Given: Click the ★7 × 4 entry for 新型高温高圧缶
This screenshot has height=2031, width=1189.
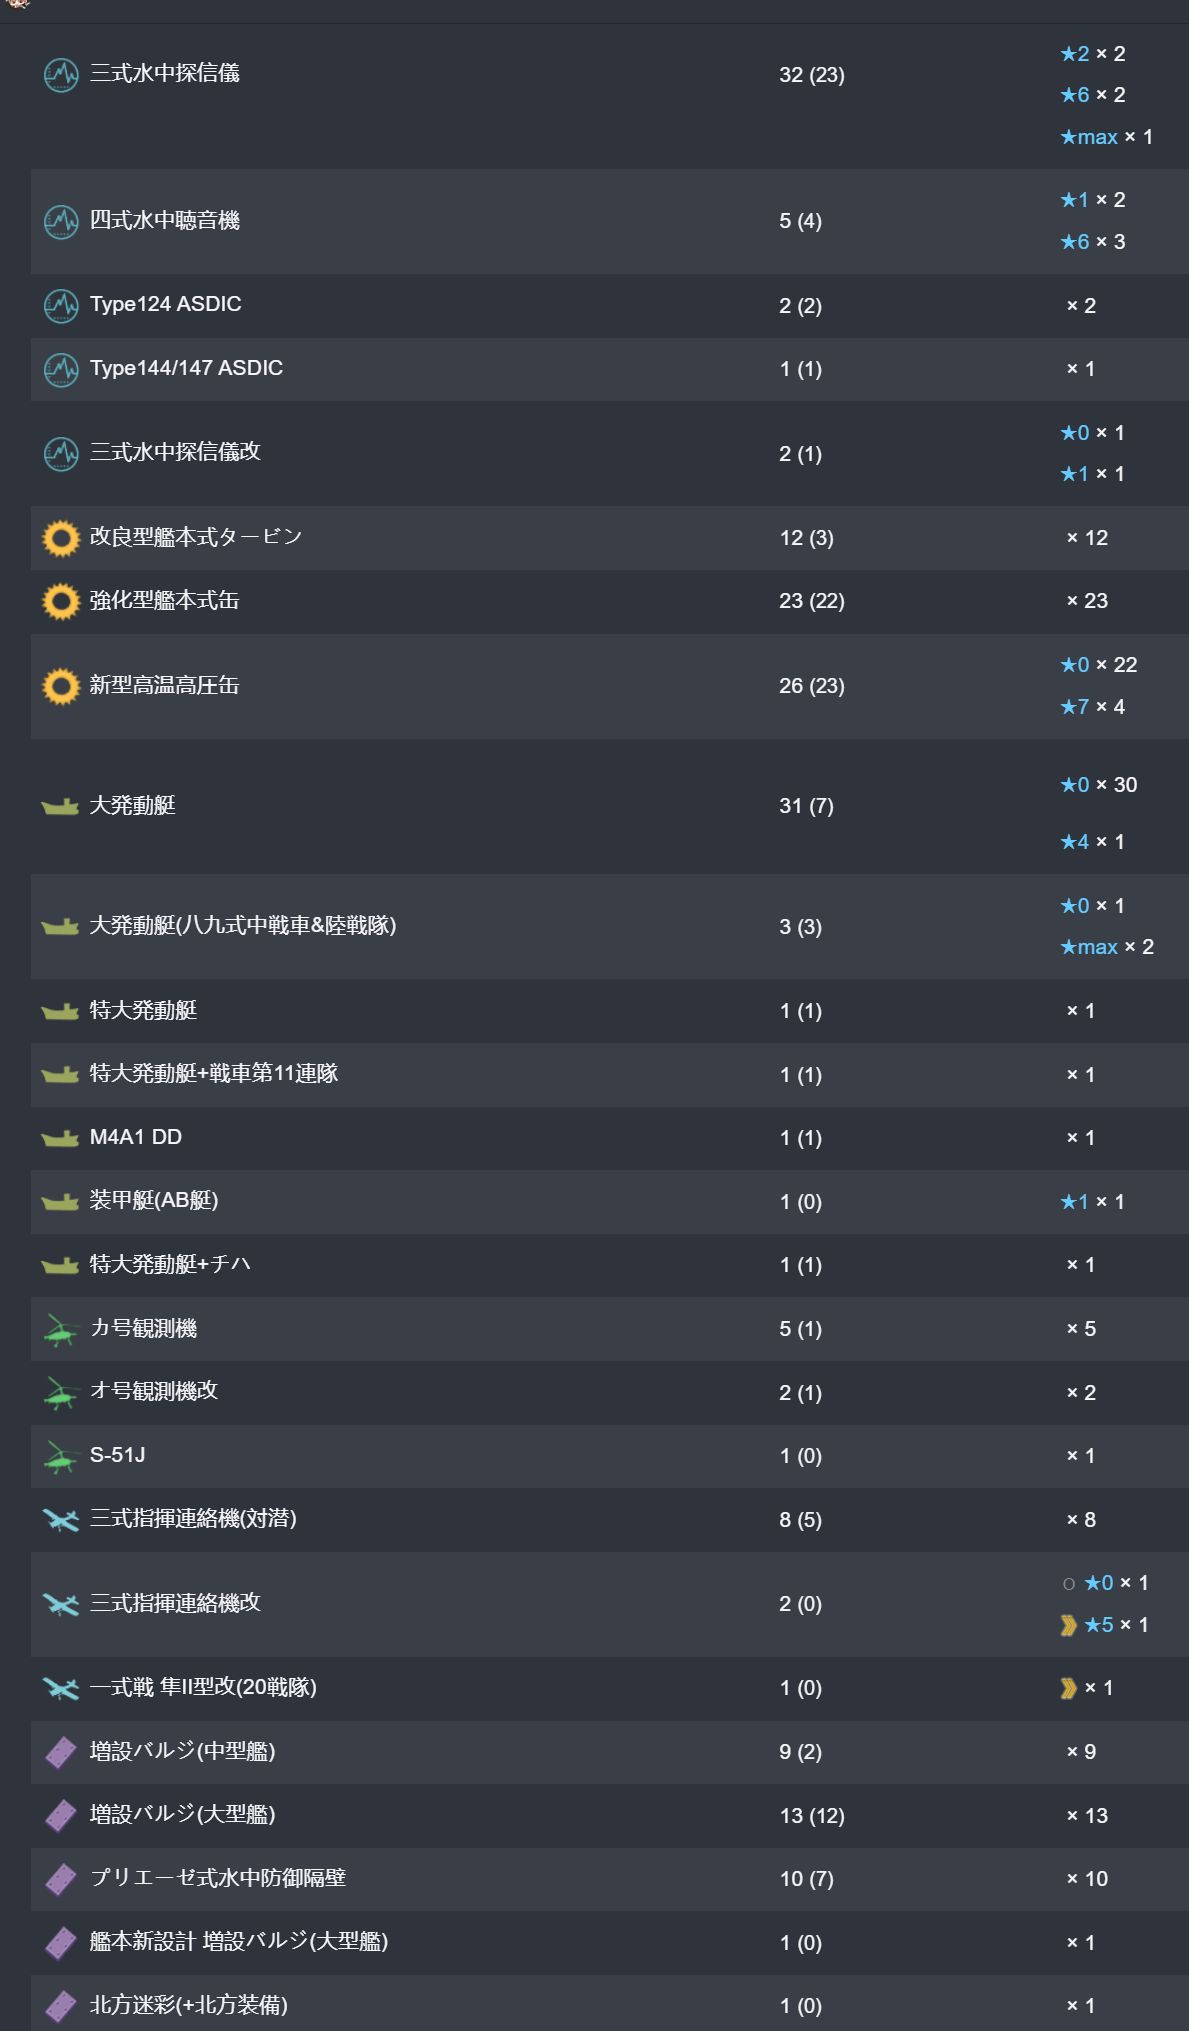Looking at the screenshot, I should point(1092,707).
